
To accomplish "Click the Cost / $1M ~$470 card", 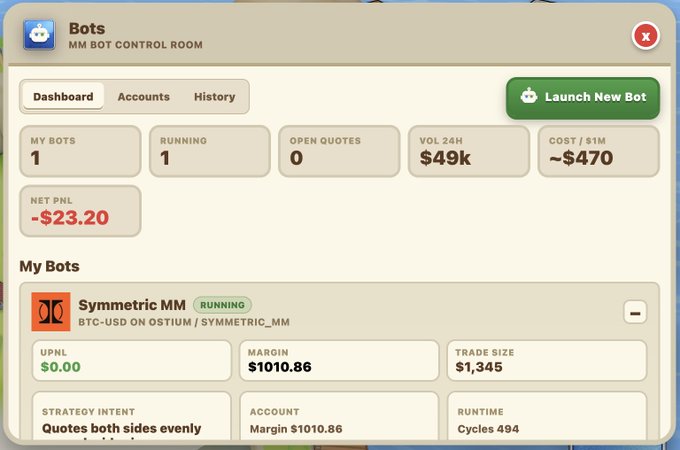I will point(598,151).
